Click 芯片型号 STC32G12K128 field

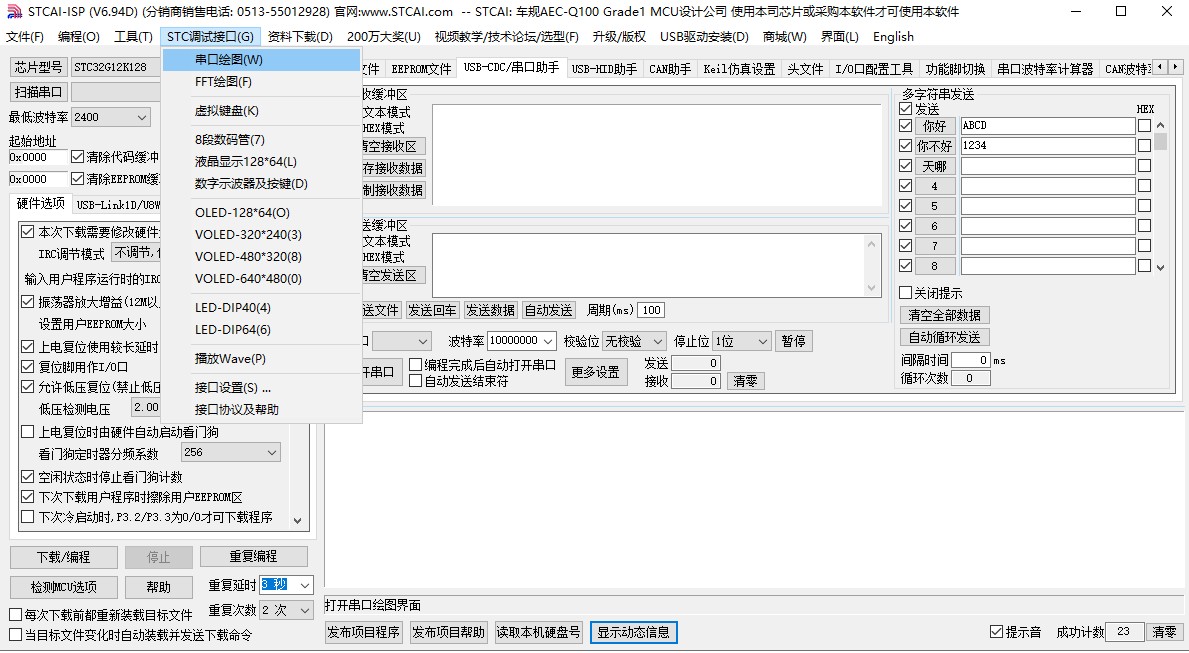coord(116,67)
